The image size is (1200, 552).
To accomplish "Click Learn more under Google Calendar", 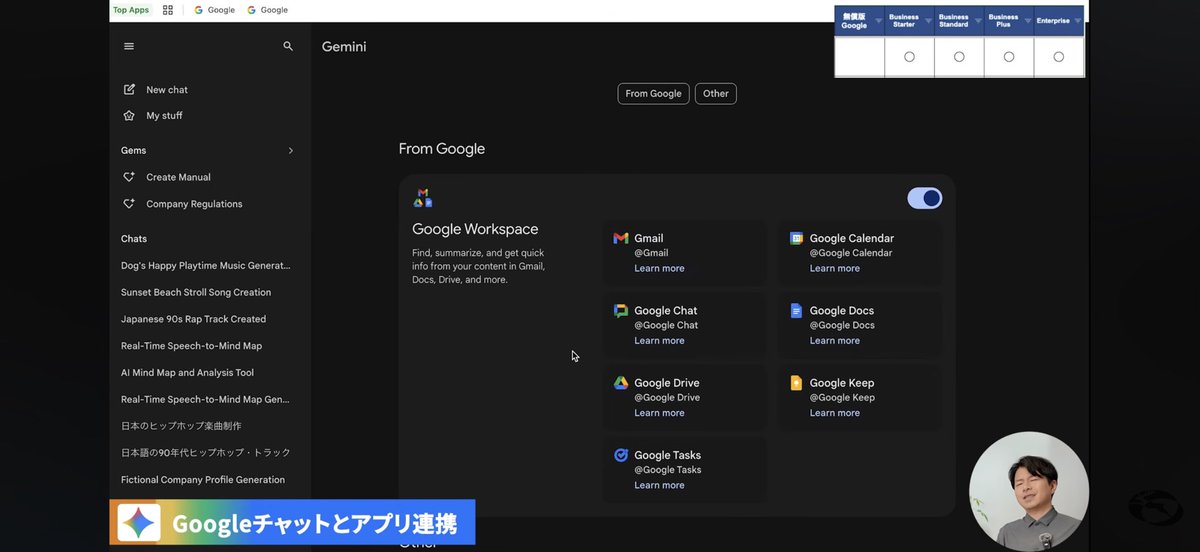I will click(835, 268).
